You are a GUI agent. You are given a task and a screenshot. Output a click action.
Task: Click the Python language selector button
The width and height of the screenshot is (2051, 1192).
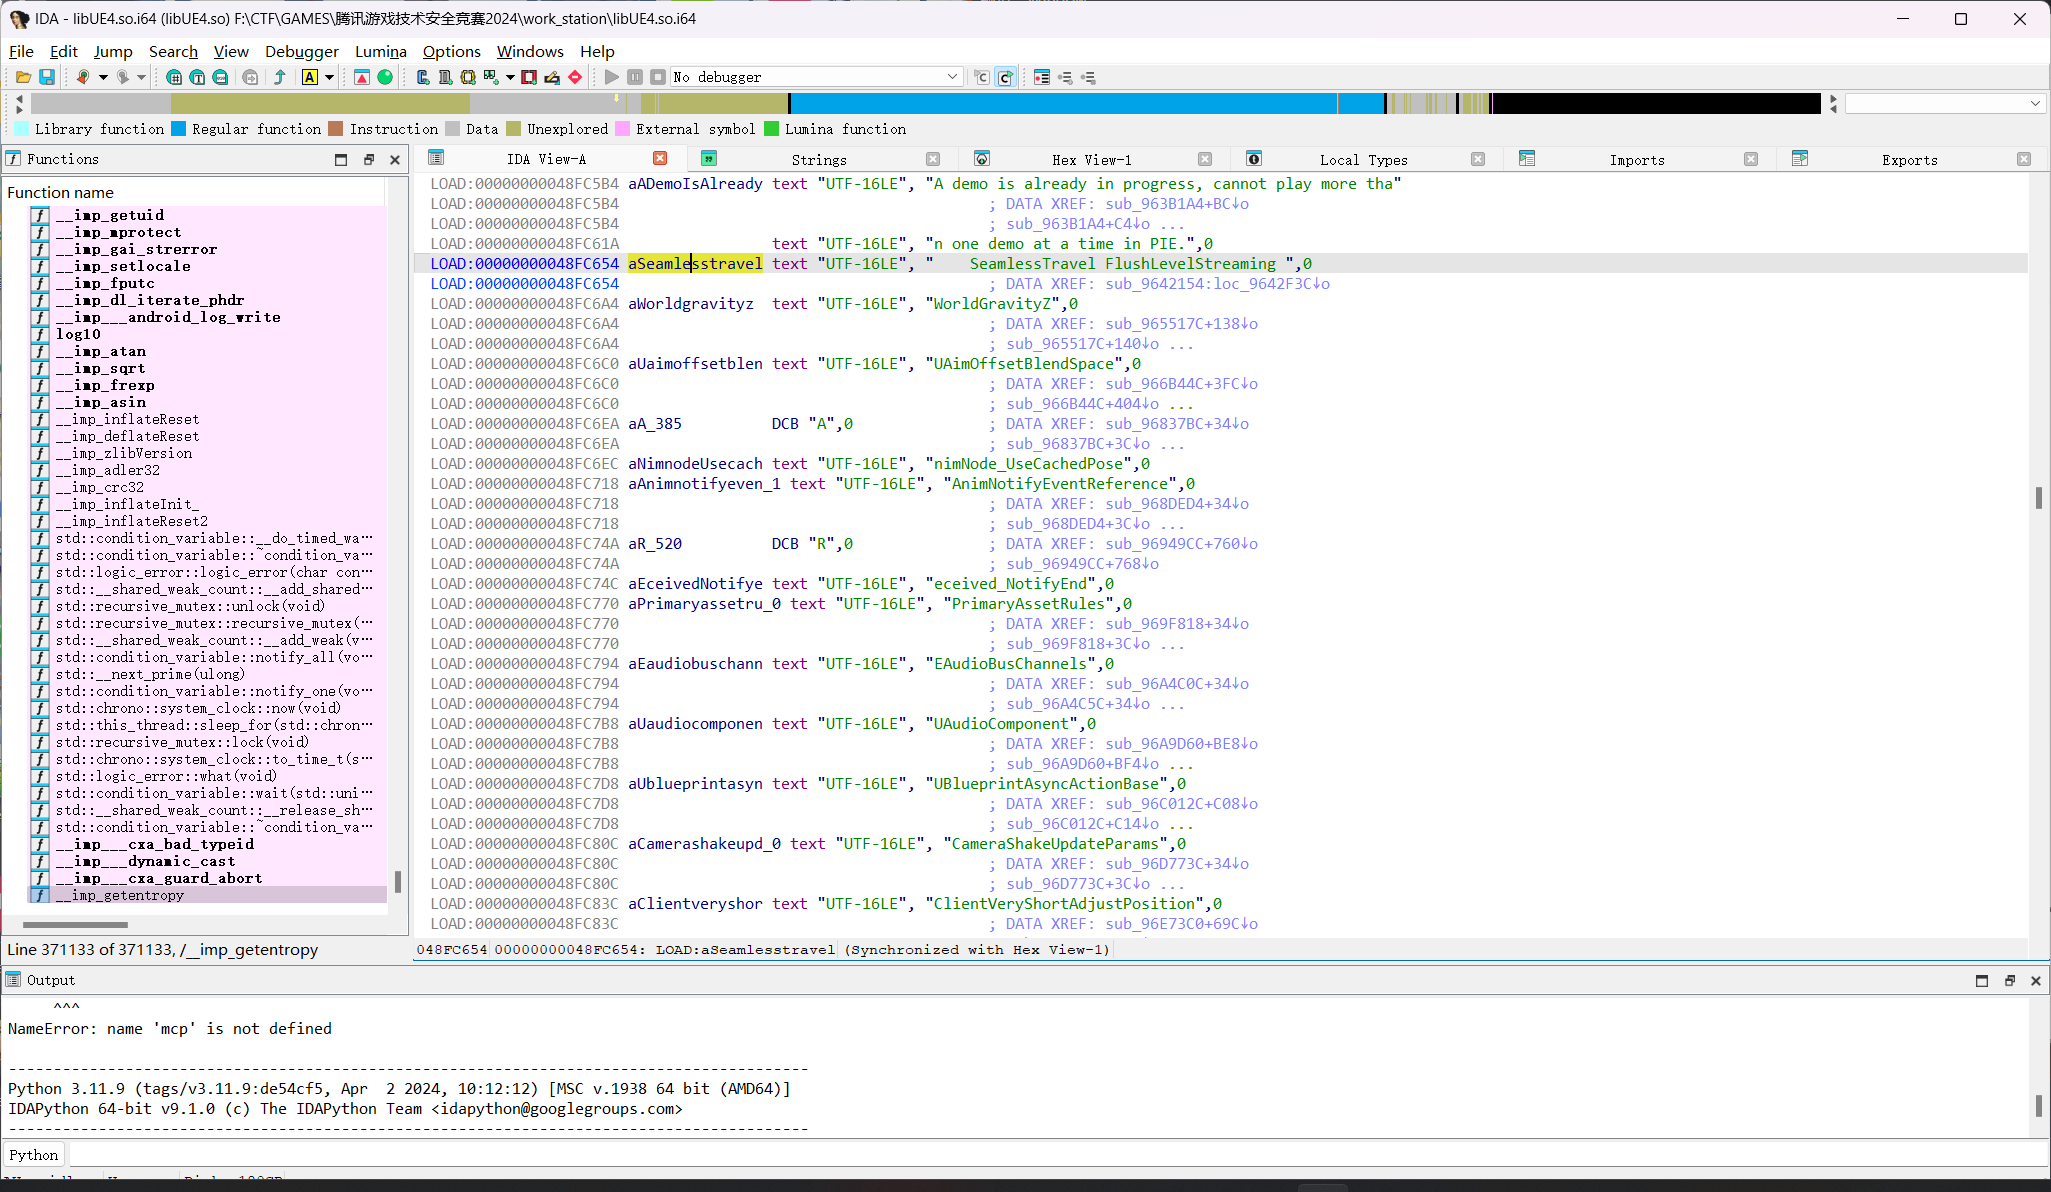pos(34,1154)
